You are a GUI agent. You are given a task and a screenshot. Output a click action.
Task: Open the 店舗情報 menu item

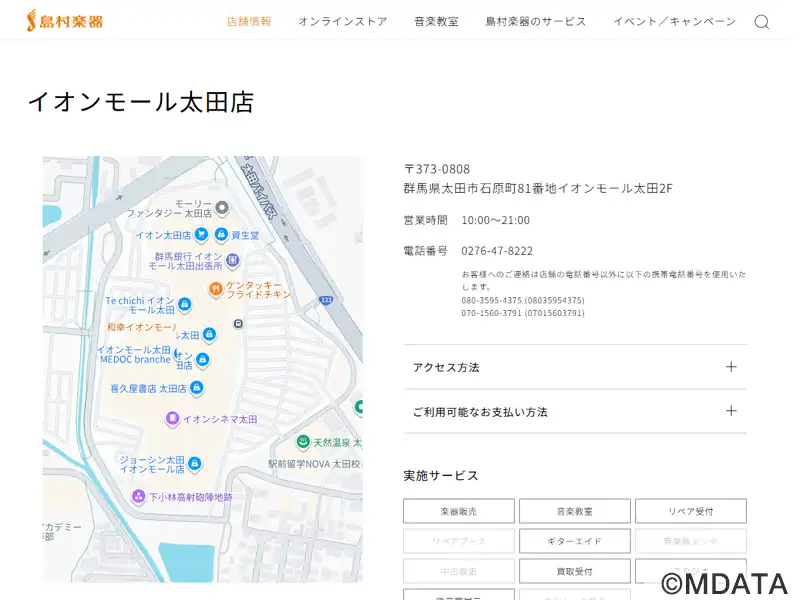(x=249, y=21)
